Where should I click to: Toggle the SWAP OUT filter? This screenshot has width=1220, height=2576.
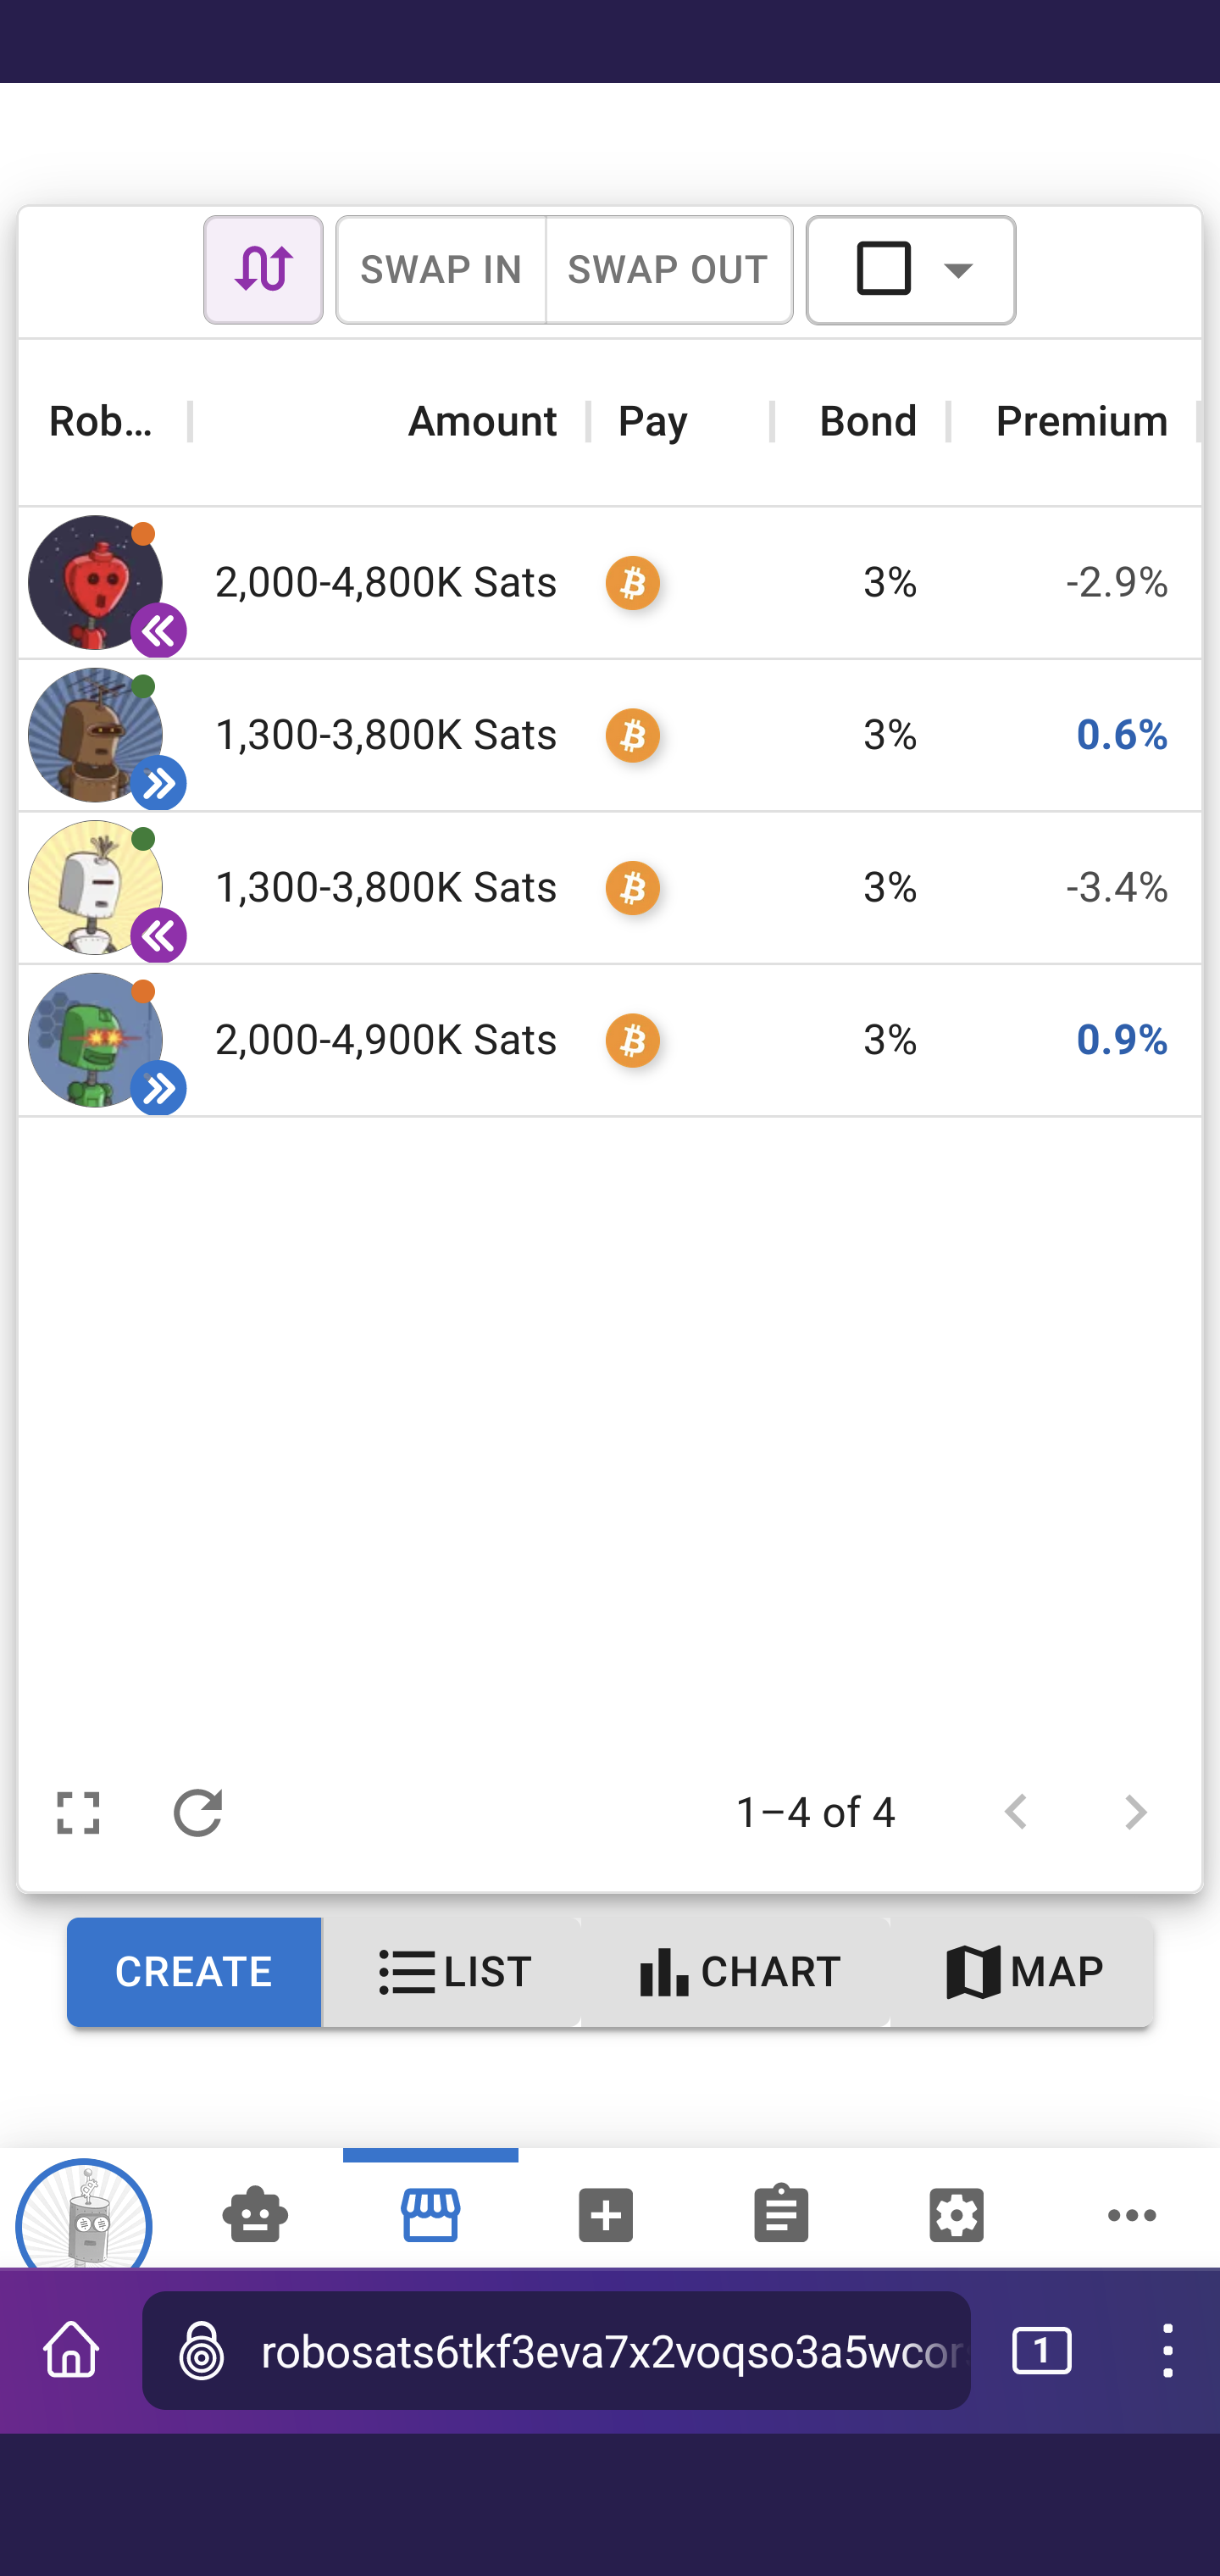tap(668, 270)
